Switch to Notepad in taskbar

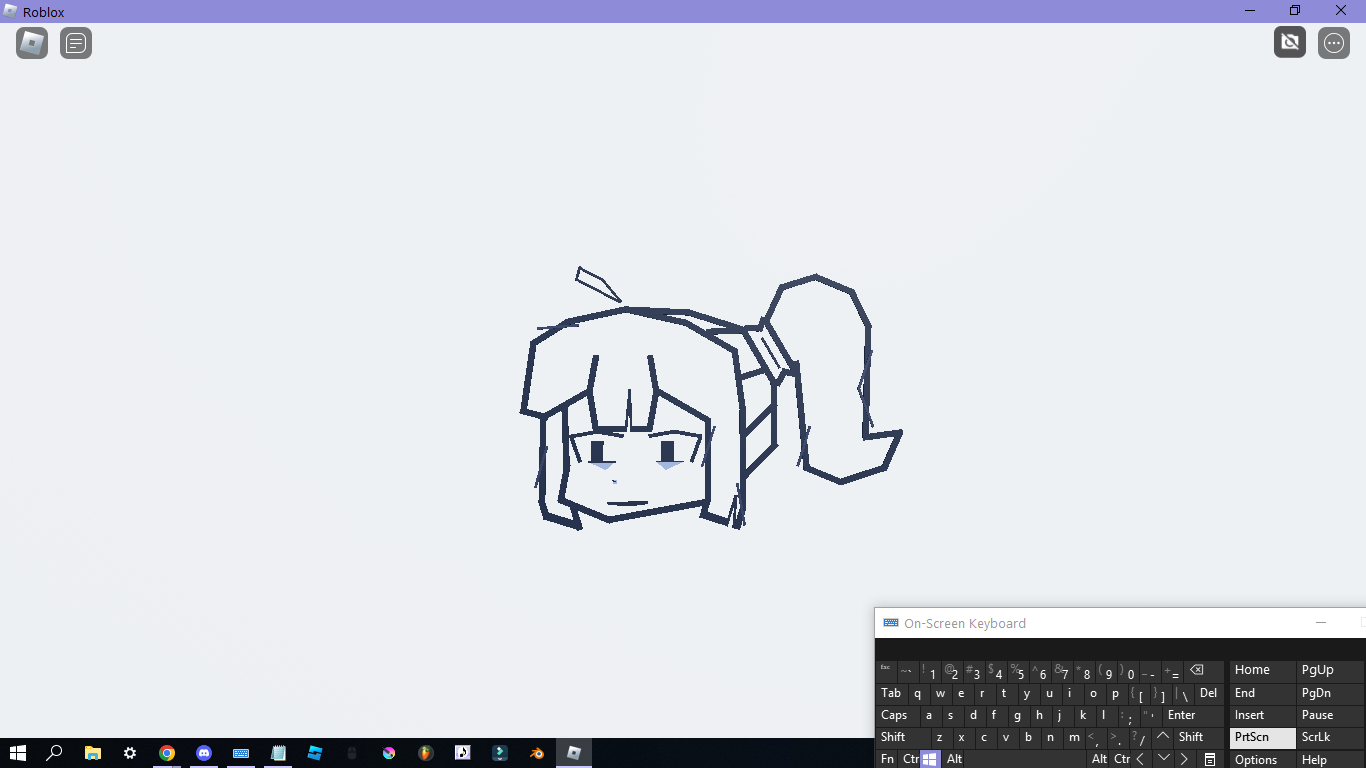point(278,753)
